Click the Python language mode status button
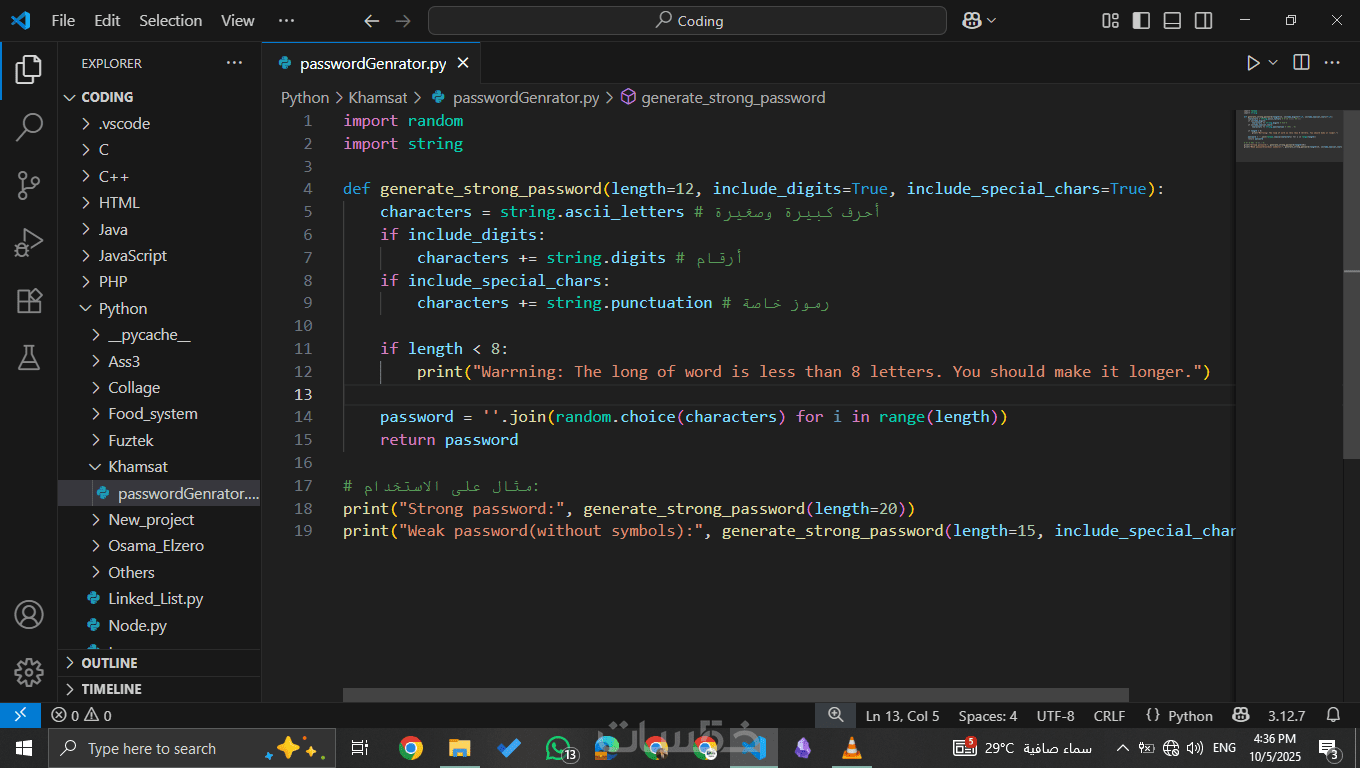 [1179, 716]
